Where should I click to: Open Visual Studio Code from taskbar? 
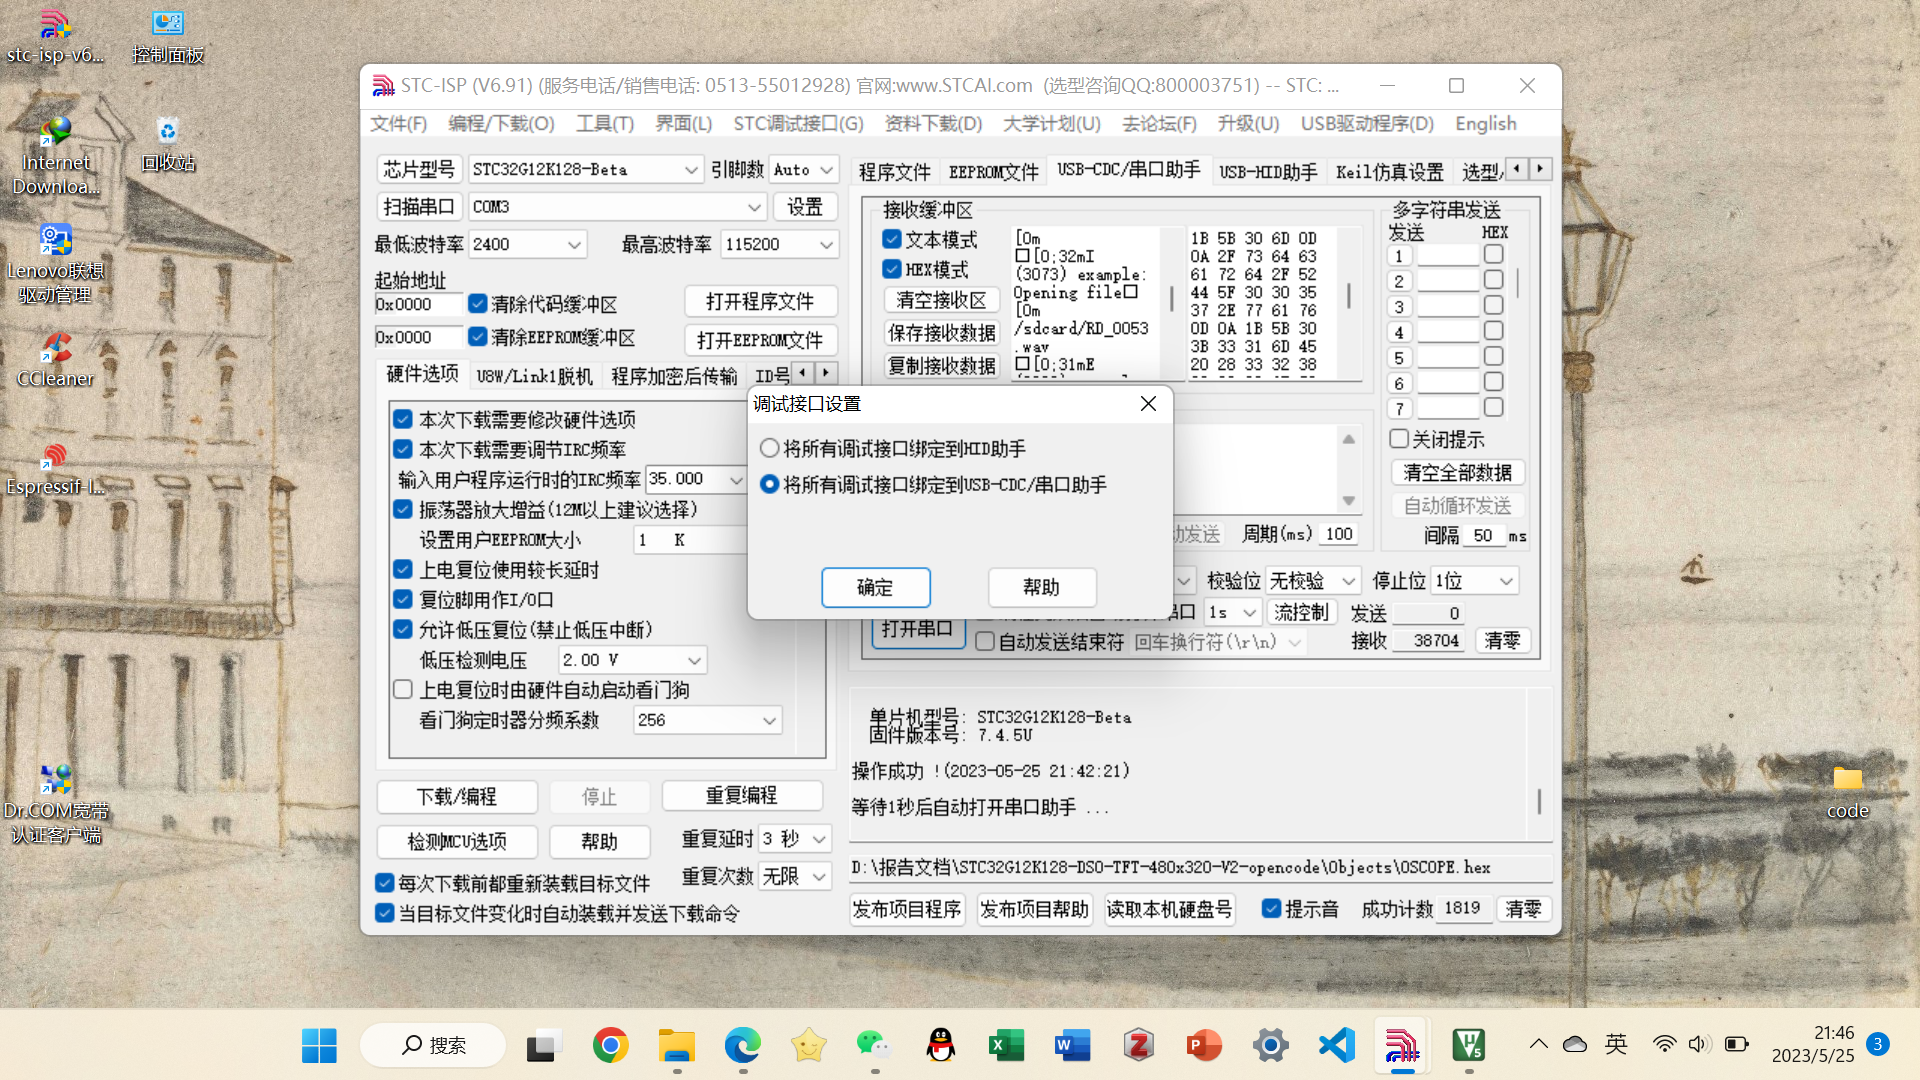pos(1337,1045)
